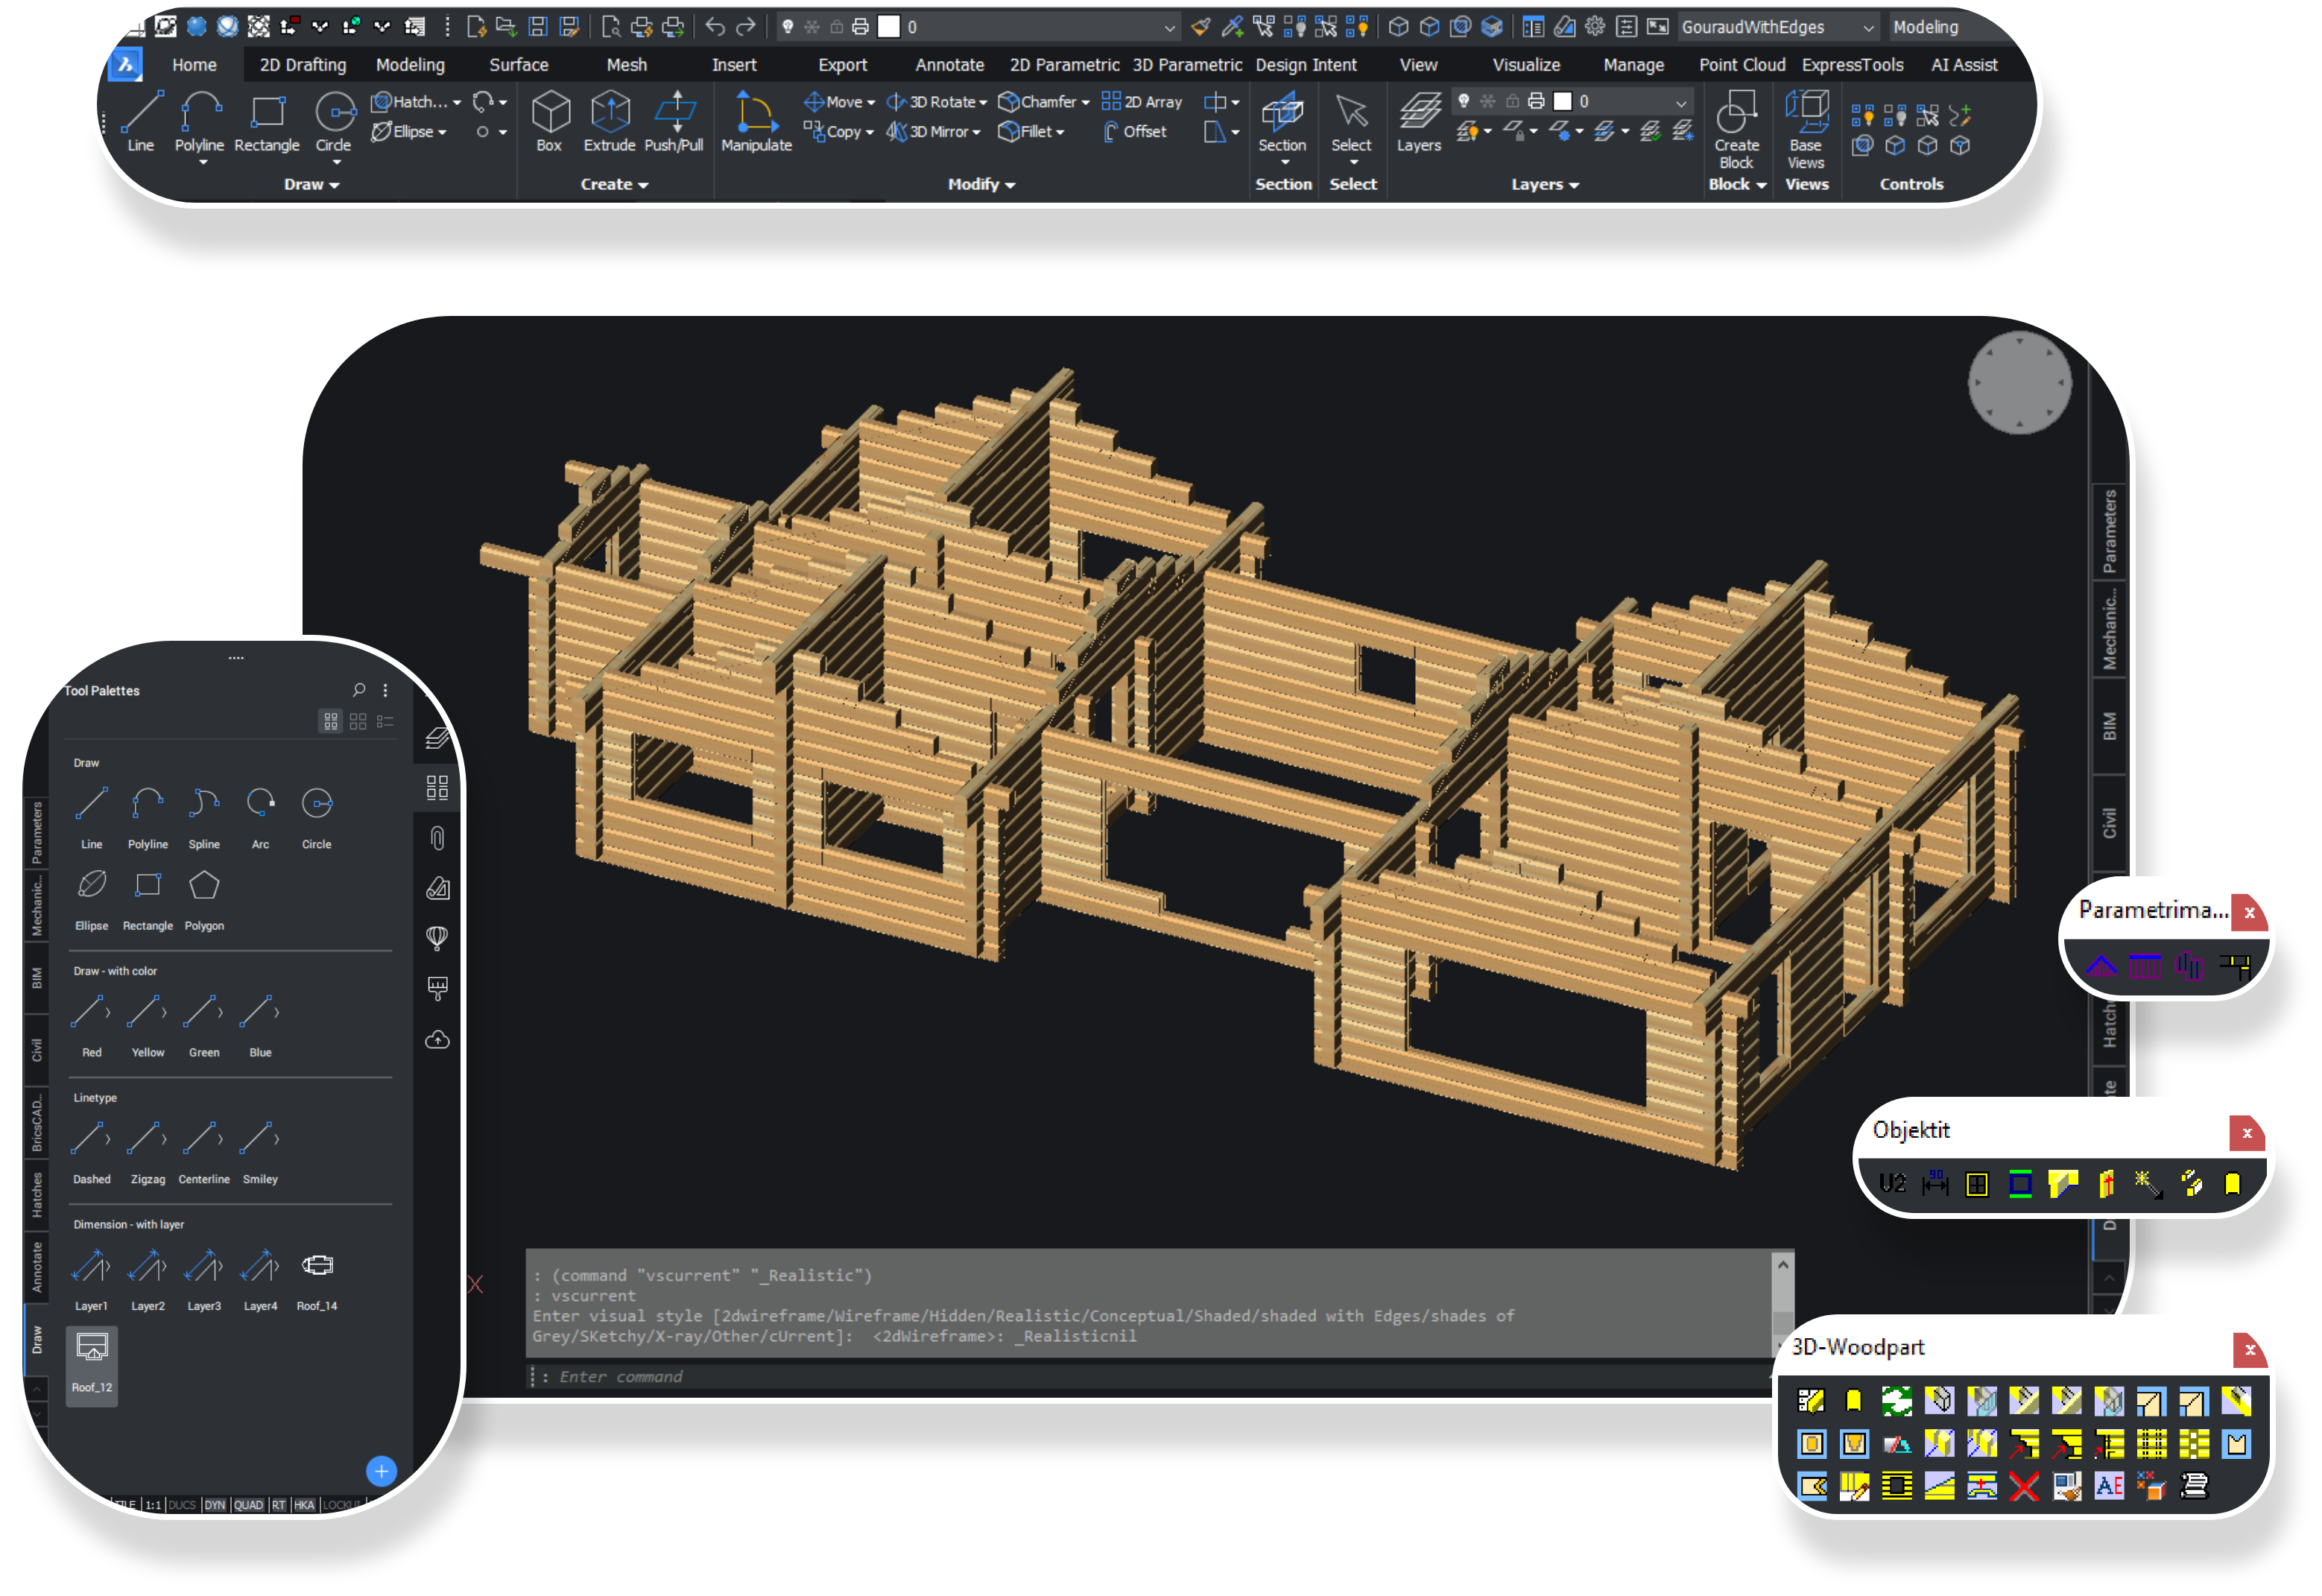Open the Annotate ribbon tab

[949, 65]
